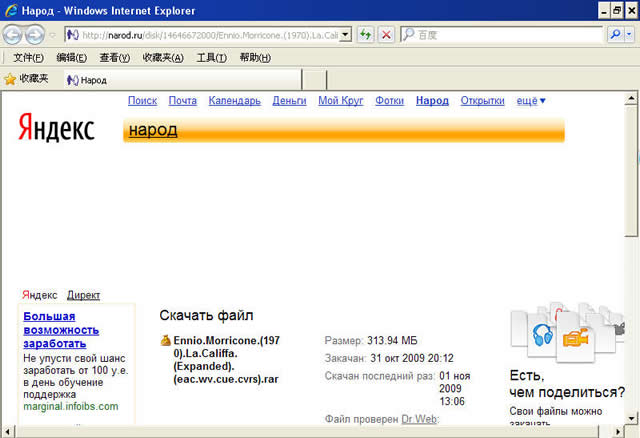Expand the ещё services dropdown
The image size is (640, 438).
531,101
